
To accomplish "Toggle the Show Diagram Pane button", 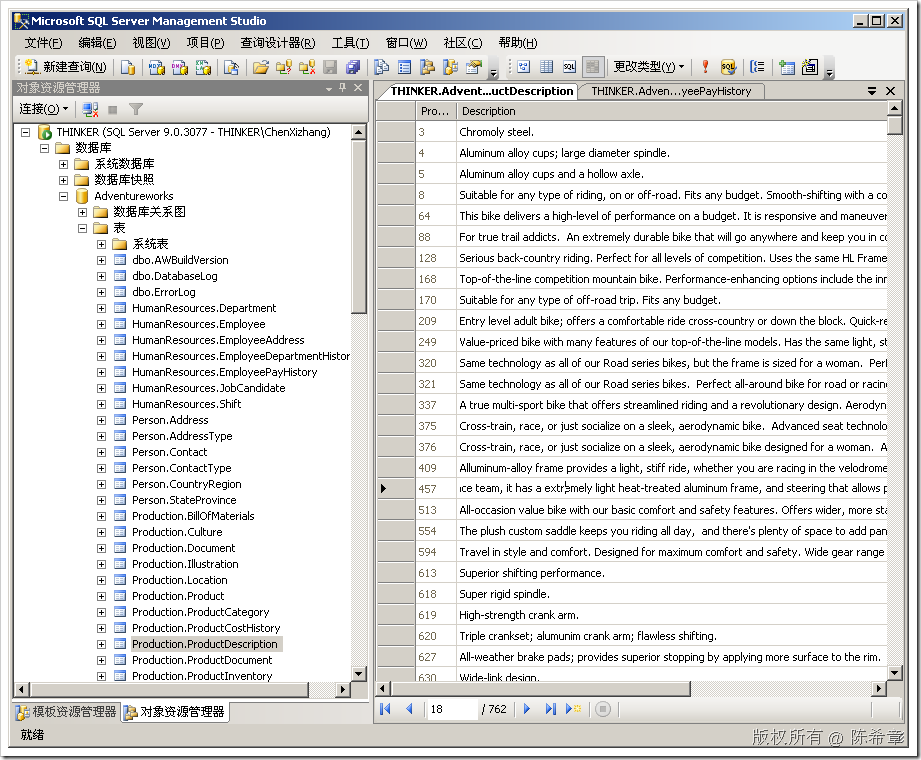I will (x=523, y=67).
